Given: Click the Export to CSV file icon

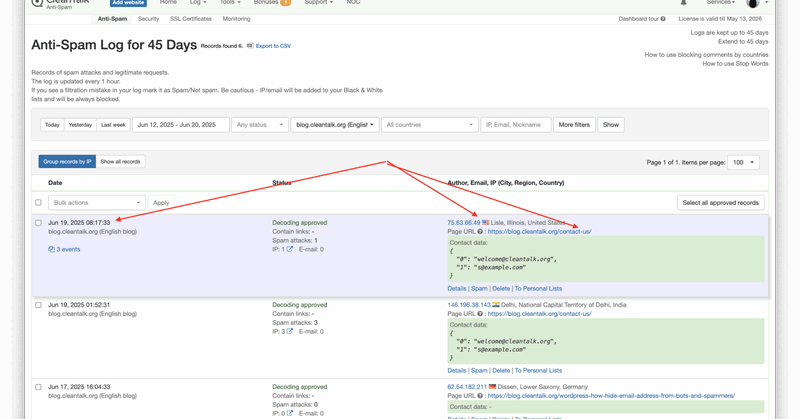Looking at the screenshot, I should pyautogui.click(x=250, y=45).
